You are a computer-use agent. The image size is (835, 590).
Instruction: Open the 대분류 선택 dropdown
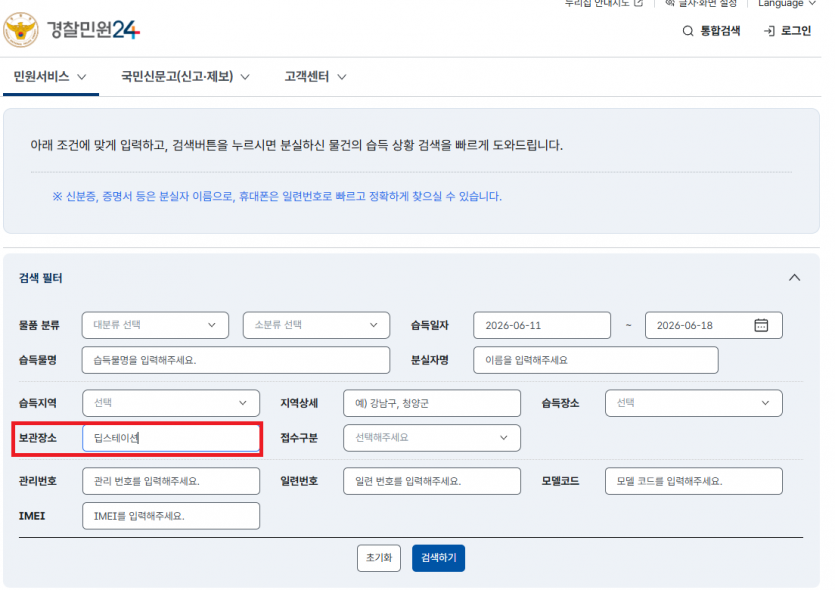pos(155,325)
